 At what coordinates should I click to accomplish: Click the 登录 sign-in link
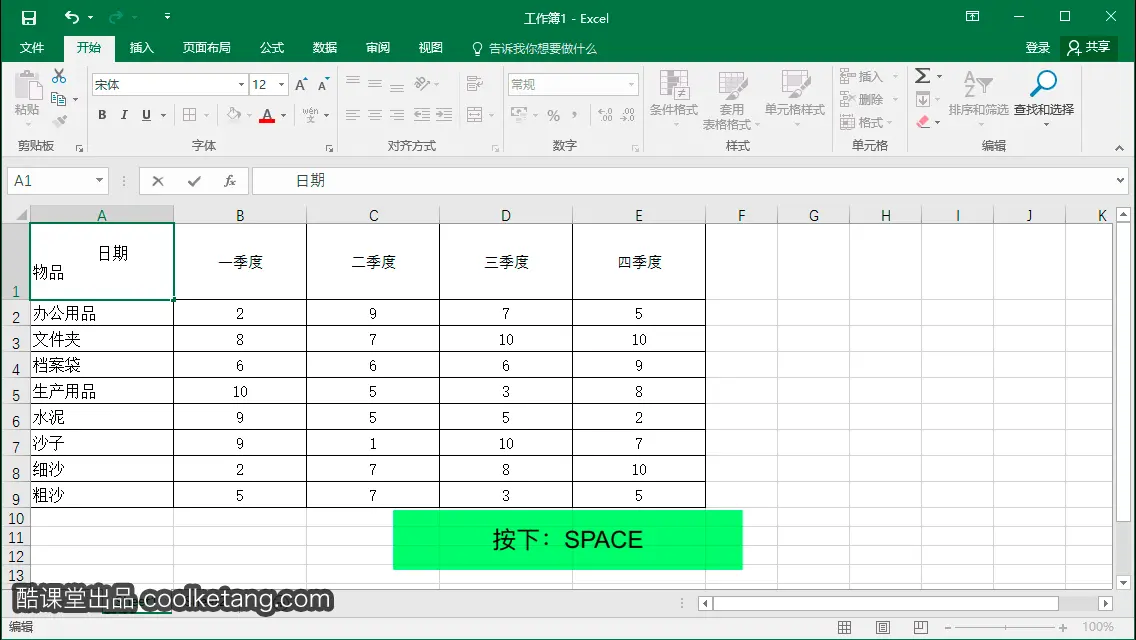1037,48
